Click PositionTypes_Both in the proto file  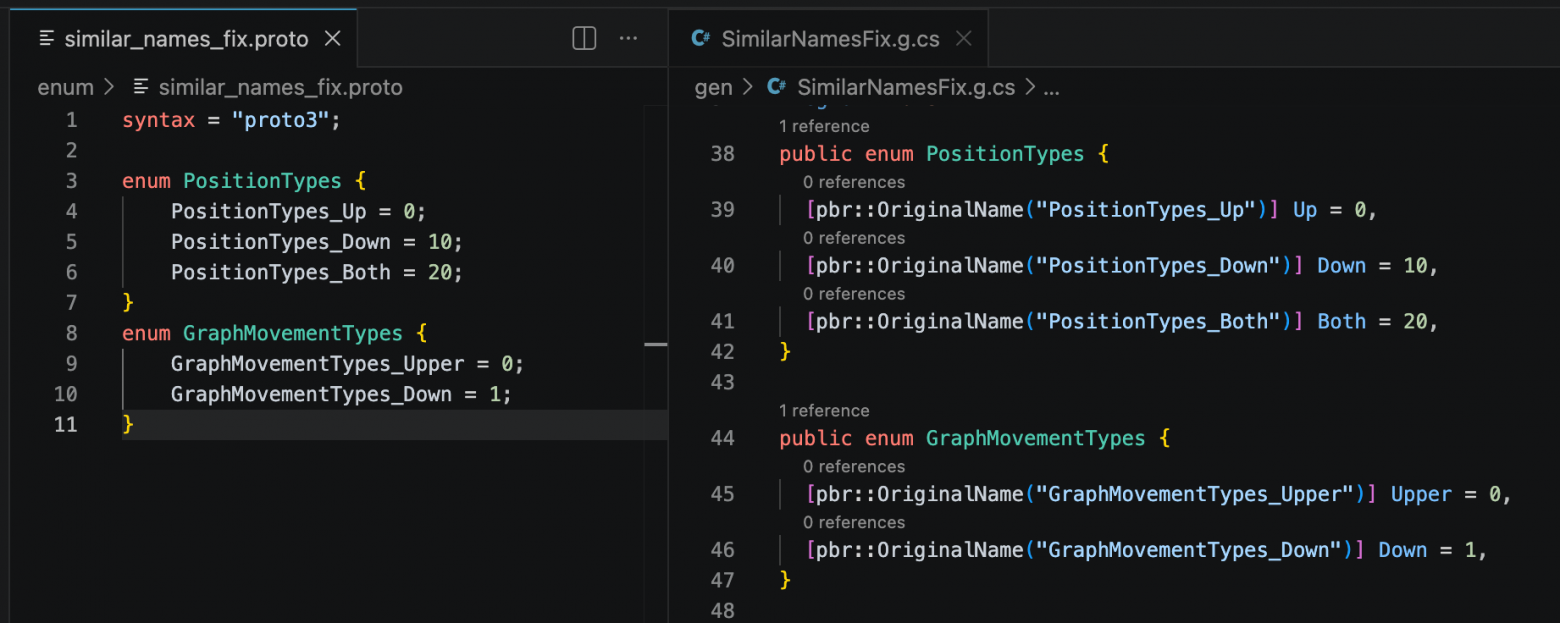(x=281, y=272)
